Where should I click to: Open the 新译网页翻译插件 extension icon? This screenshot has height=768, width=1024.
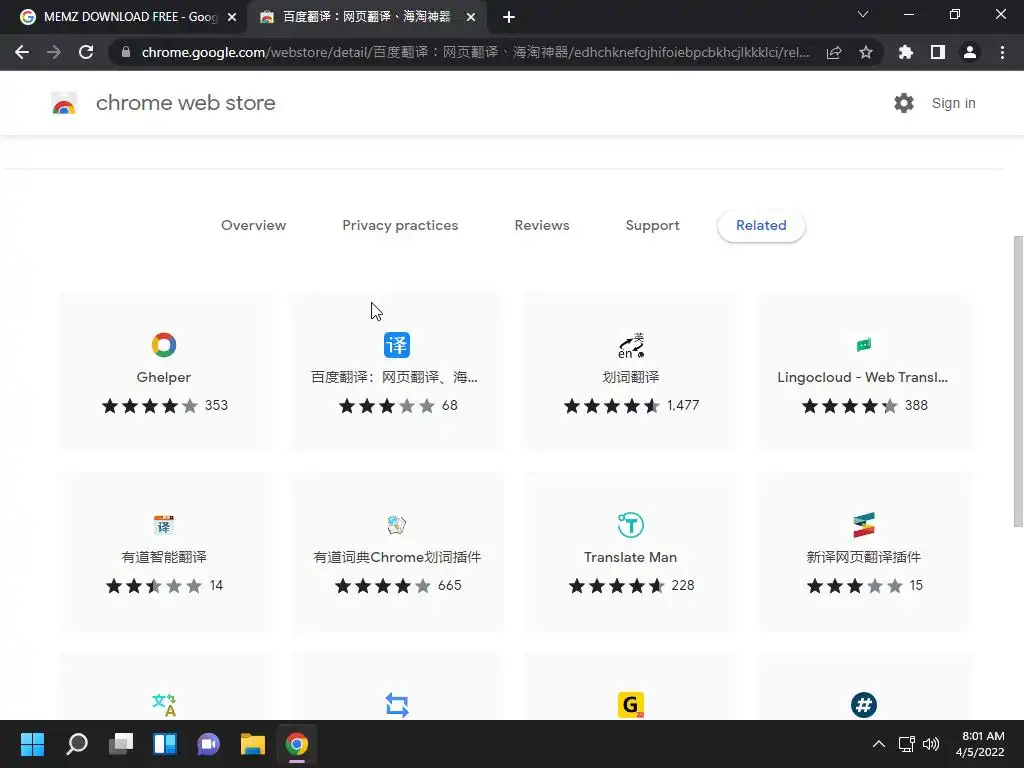coord(863,525)
